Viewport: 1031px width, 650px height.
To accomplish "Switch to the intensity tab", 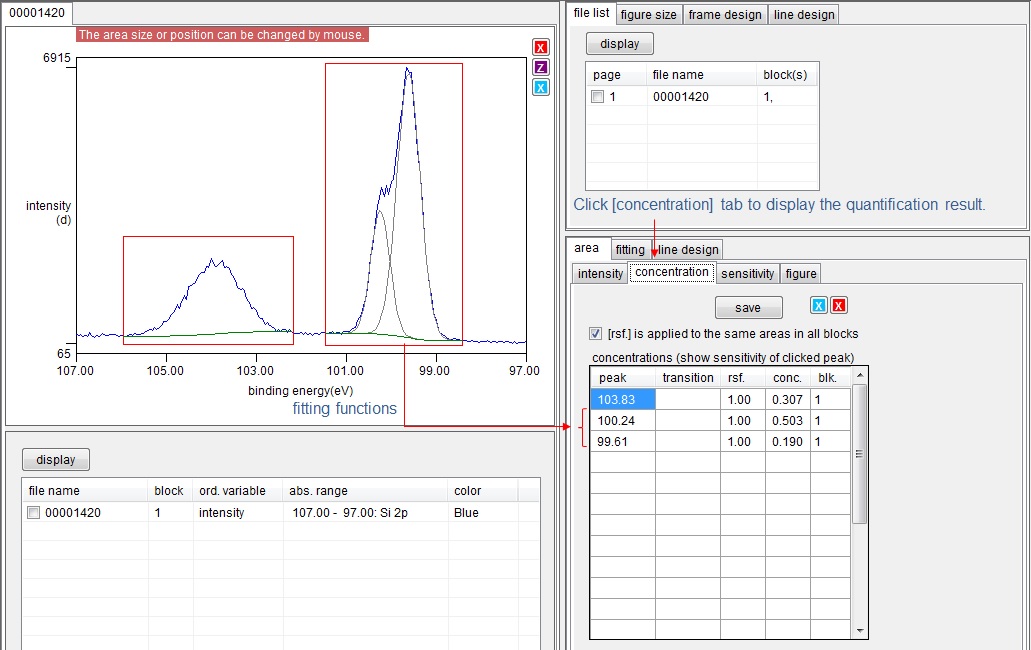I will [x=600, y=273].
